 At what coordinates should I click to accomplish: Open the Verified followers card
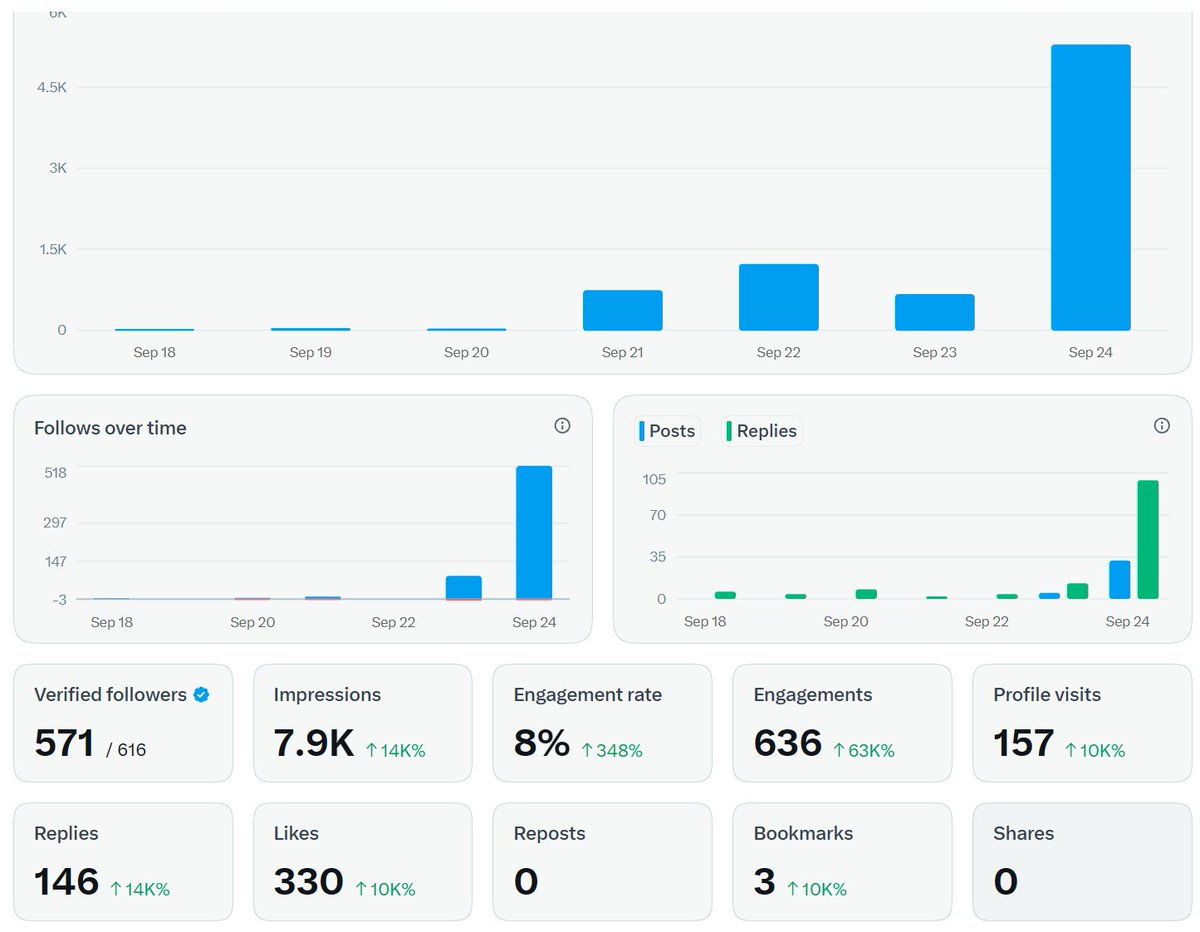(123, 723)
